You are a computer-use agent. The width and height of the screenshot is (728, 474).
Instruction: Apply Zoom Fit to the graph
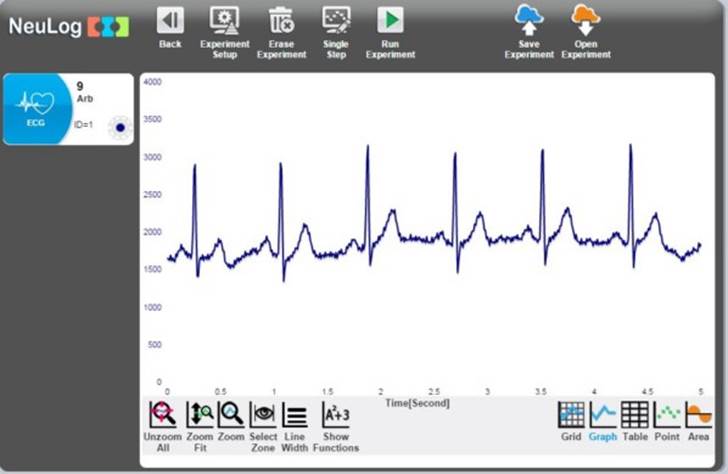pos(200,415)
